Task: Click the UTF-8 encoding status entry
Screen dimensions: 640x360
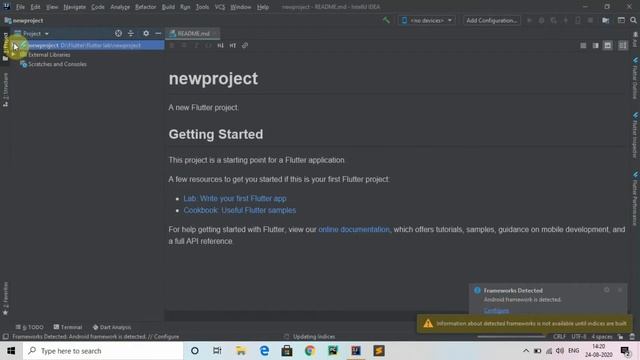Action: click(579, 337)
